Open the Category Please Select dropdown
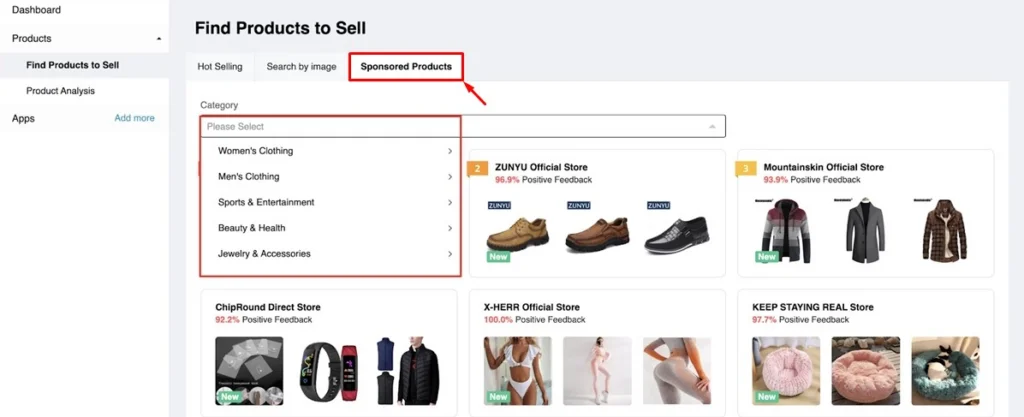 462,127
